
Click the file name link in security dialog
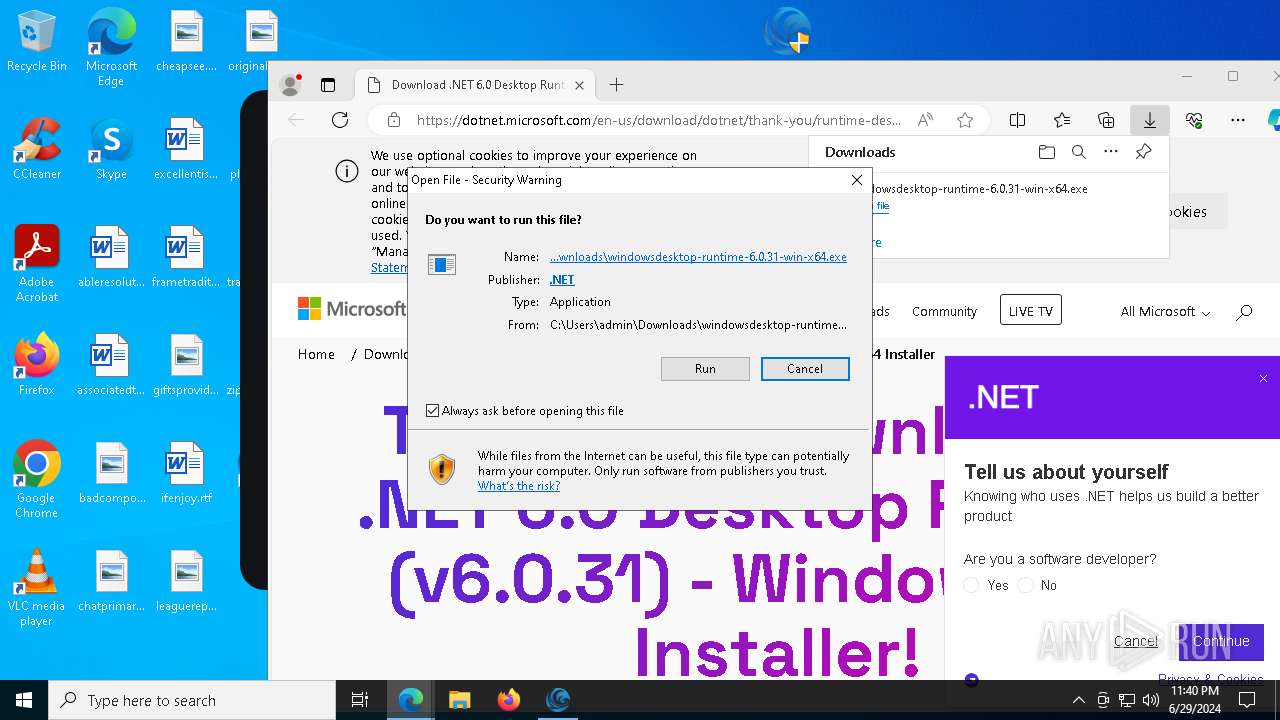click(x=698, y=257)
